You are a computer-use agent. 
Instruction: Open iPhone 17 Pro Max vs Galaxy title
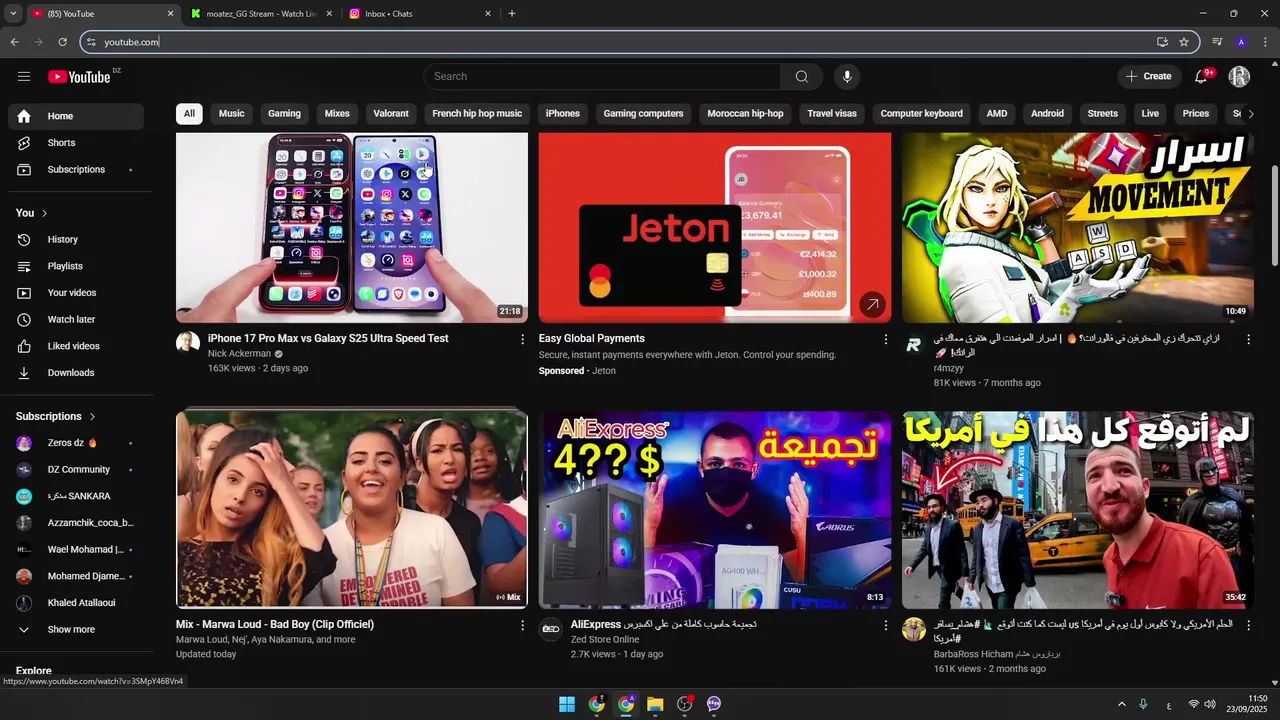328,339
